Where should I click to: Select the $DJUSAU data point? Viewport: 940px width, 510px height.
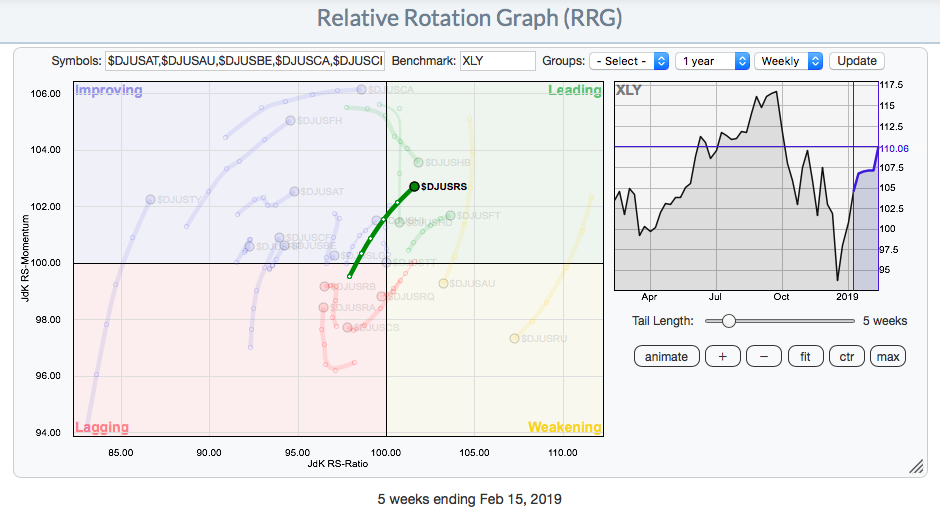point(443,283)
